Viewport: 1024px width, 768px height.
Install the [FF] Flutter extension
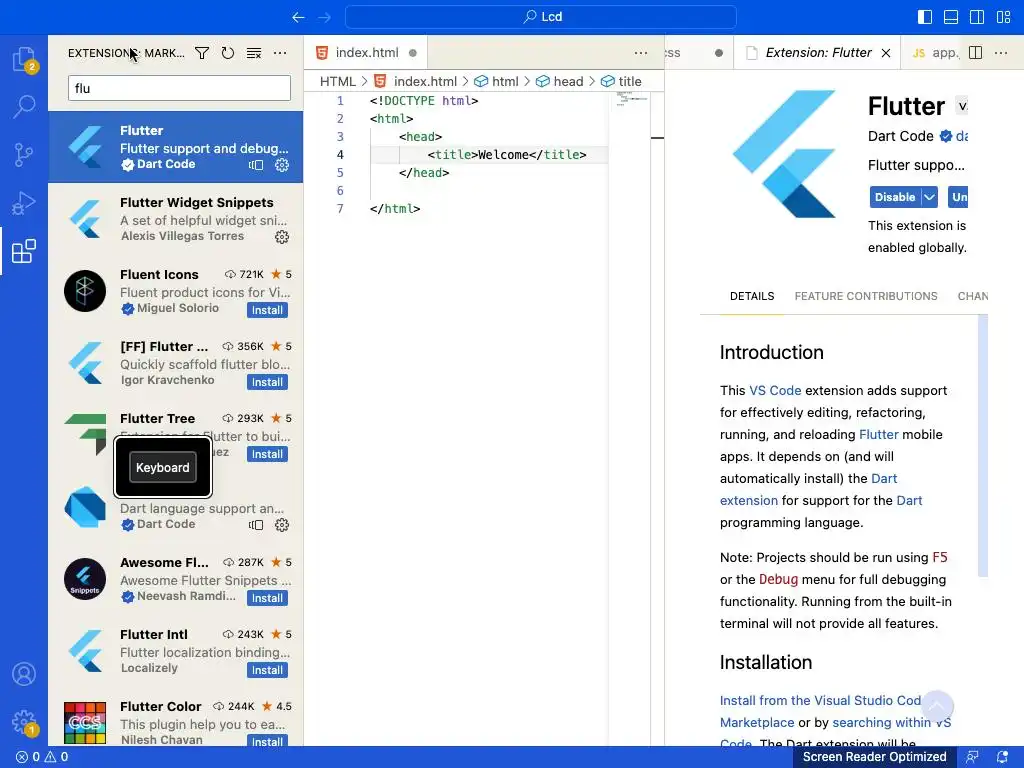pyautogui.click(x=267, y=382)
